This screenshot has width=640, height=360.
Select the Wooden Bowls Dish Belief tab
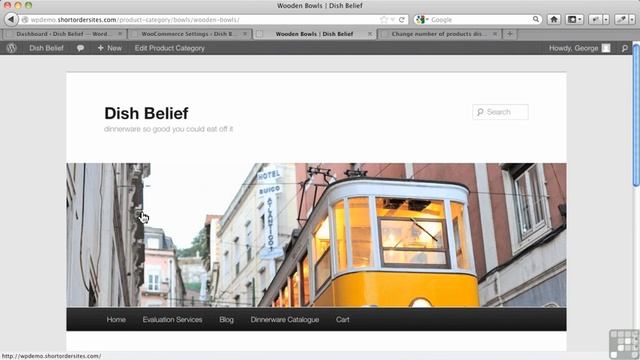tap(314, 34)
